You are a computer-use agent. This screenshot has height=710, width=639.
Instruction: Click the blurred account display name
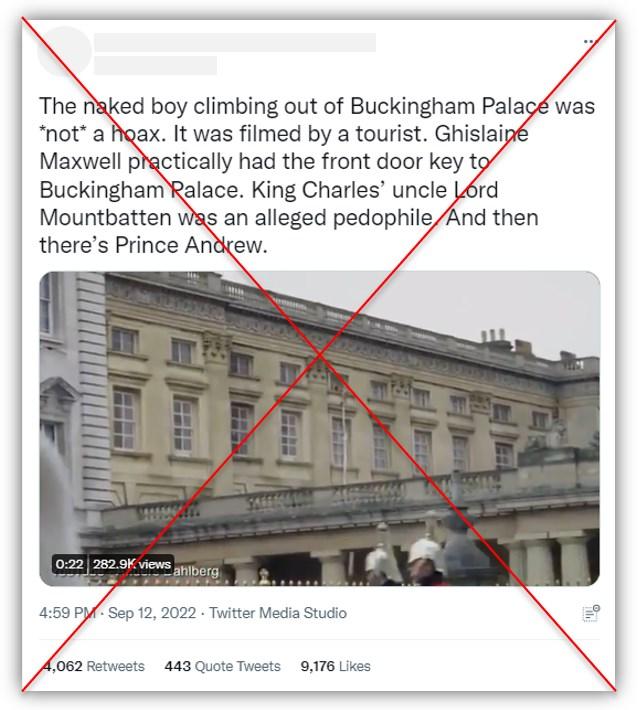[235, 42]
